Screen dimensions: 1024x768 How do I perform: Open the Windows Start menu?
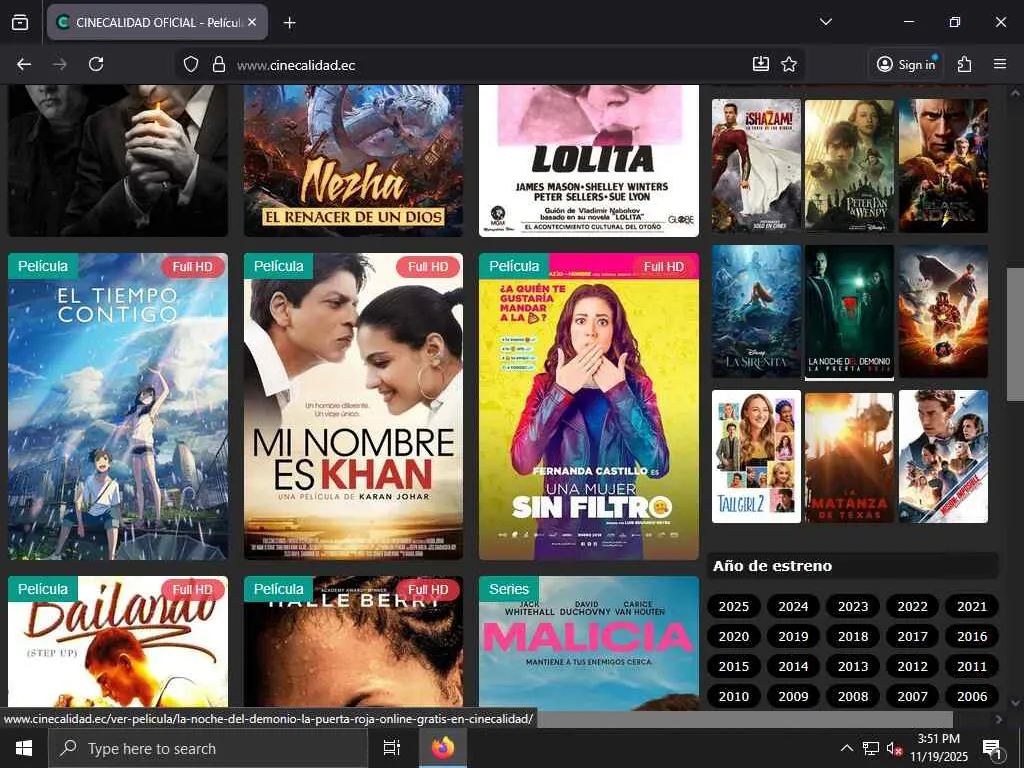24,748
